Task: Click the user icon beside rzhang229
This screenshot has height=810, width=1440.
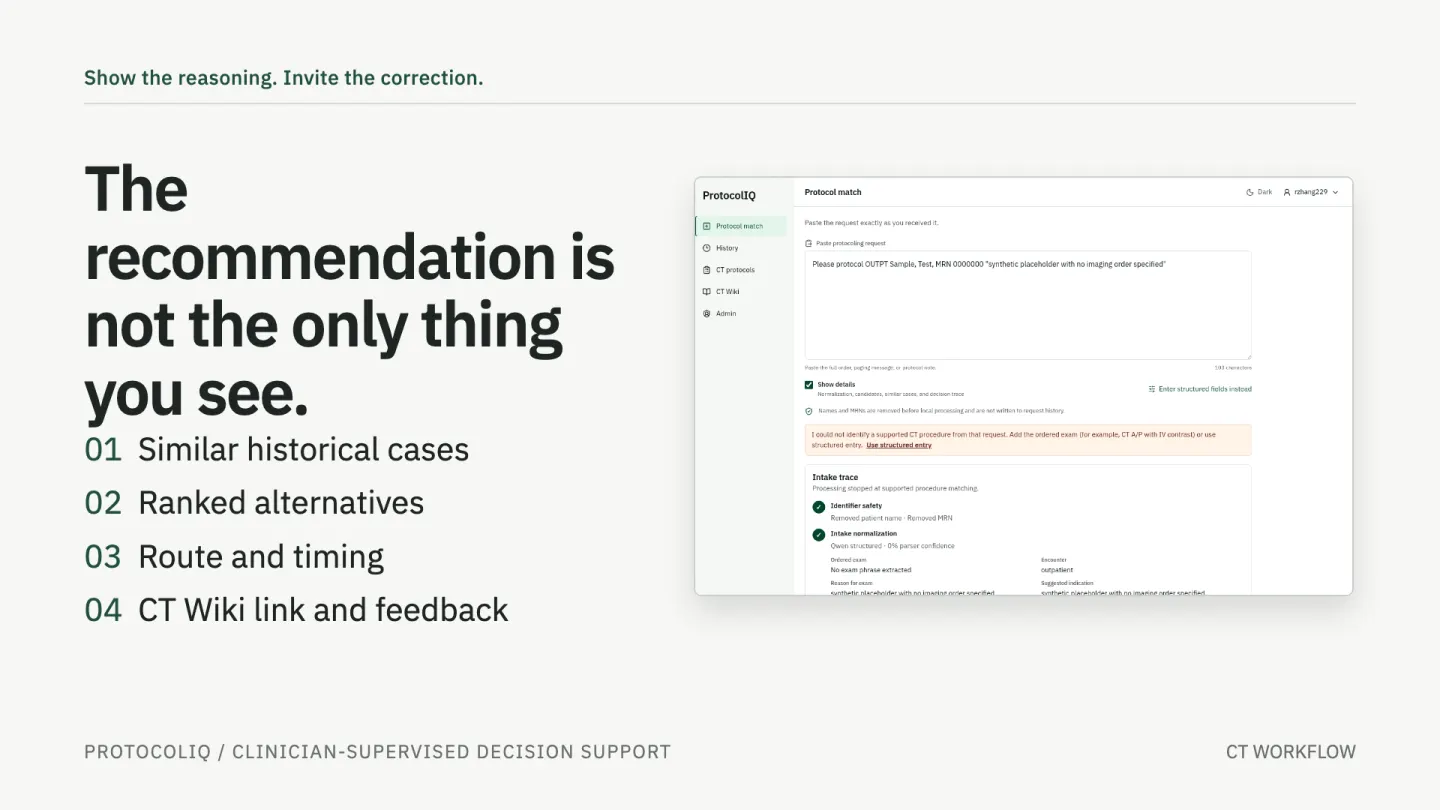Action: point(1287,192)
